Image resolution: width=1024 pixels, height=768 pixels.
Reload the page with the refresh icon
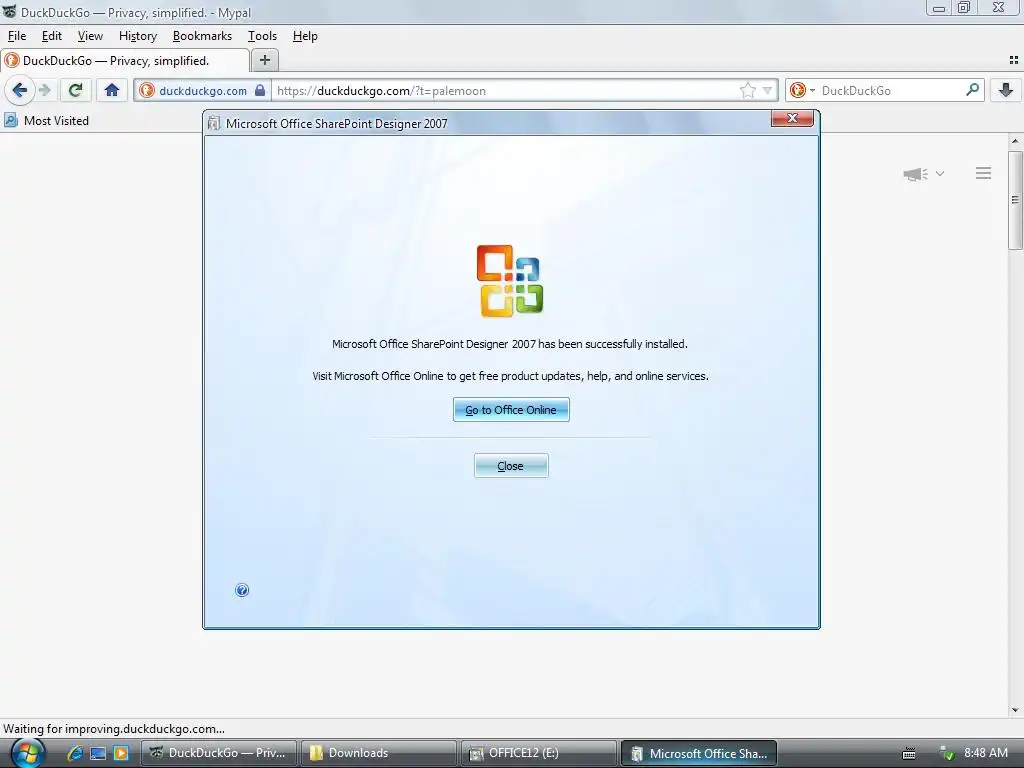tap(75, 90)
